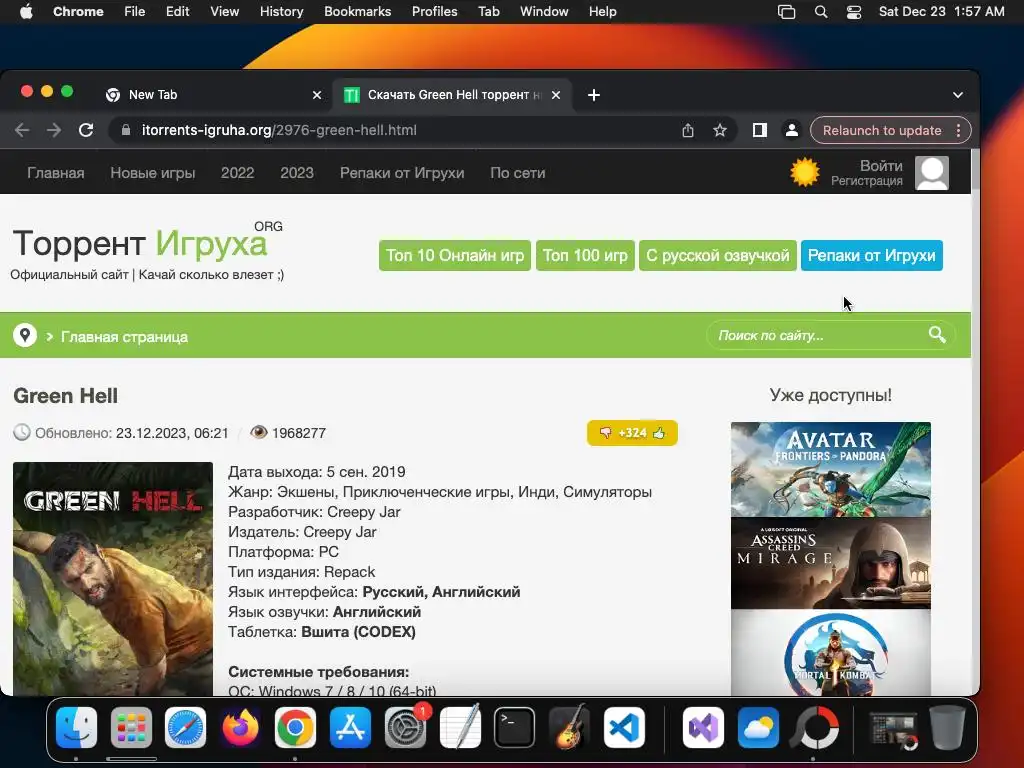Open the 2023 games section

point(296,173)
